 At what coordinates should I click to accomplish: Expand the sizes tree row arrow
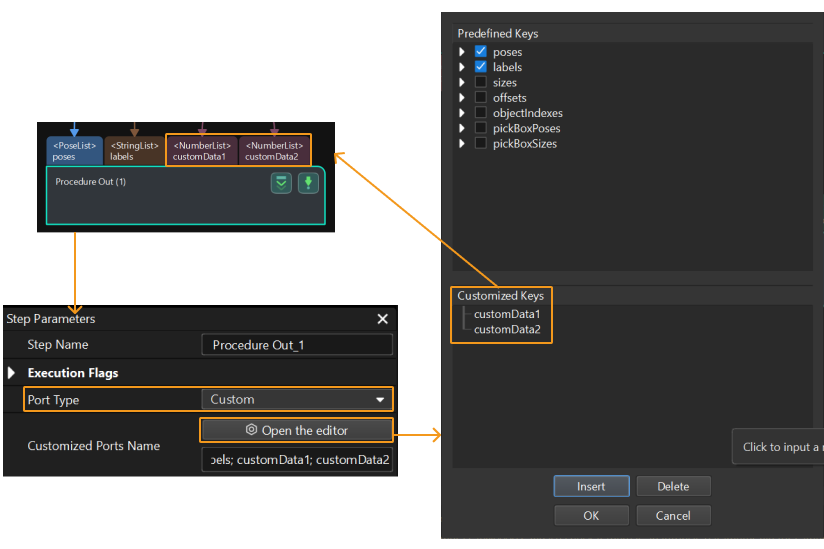[462, 82]
